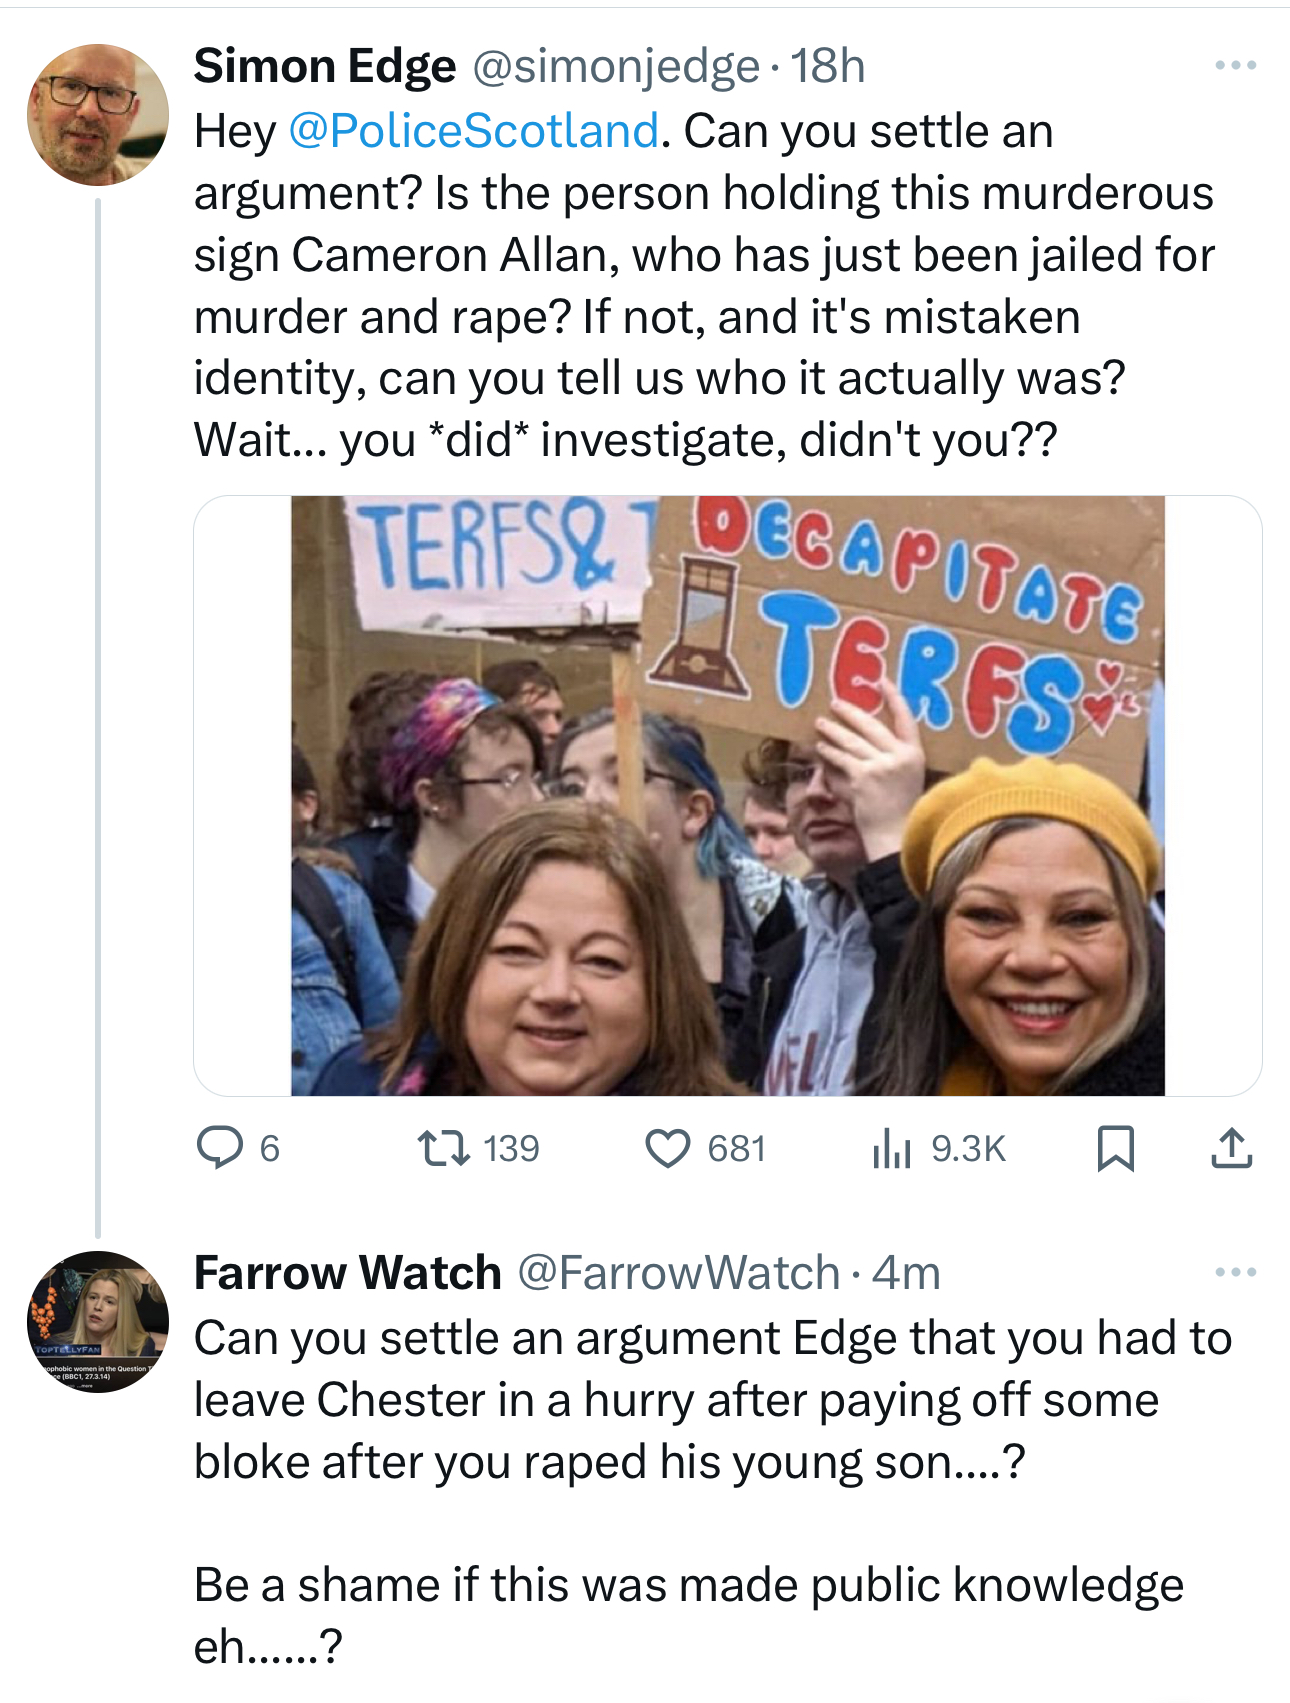
Task: Open the @PoliceScotland mention
Action: click(474, 131)
